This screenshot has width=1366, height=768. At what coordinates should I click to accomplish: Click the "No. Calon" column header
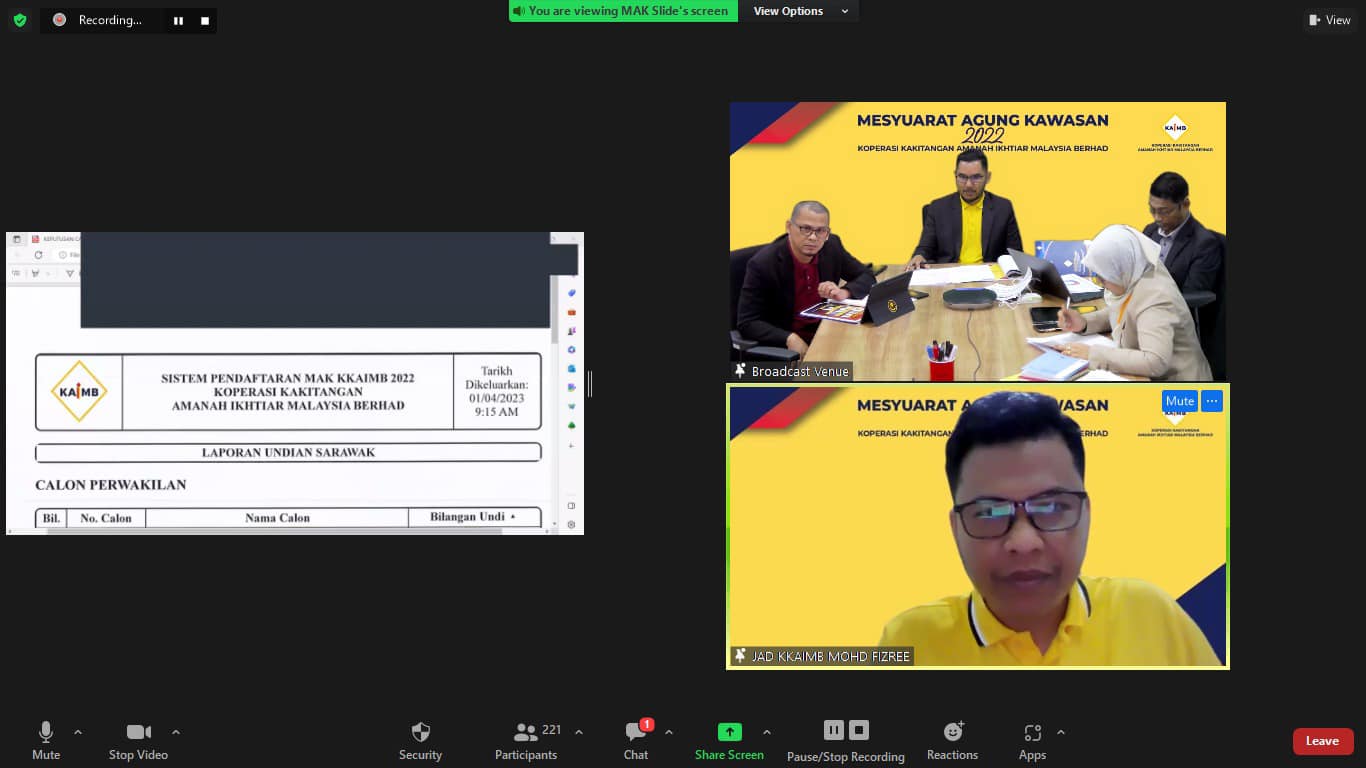click(x=106, y=518)
